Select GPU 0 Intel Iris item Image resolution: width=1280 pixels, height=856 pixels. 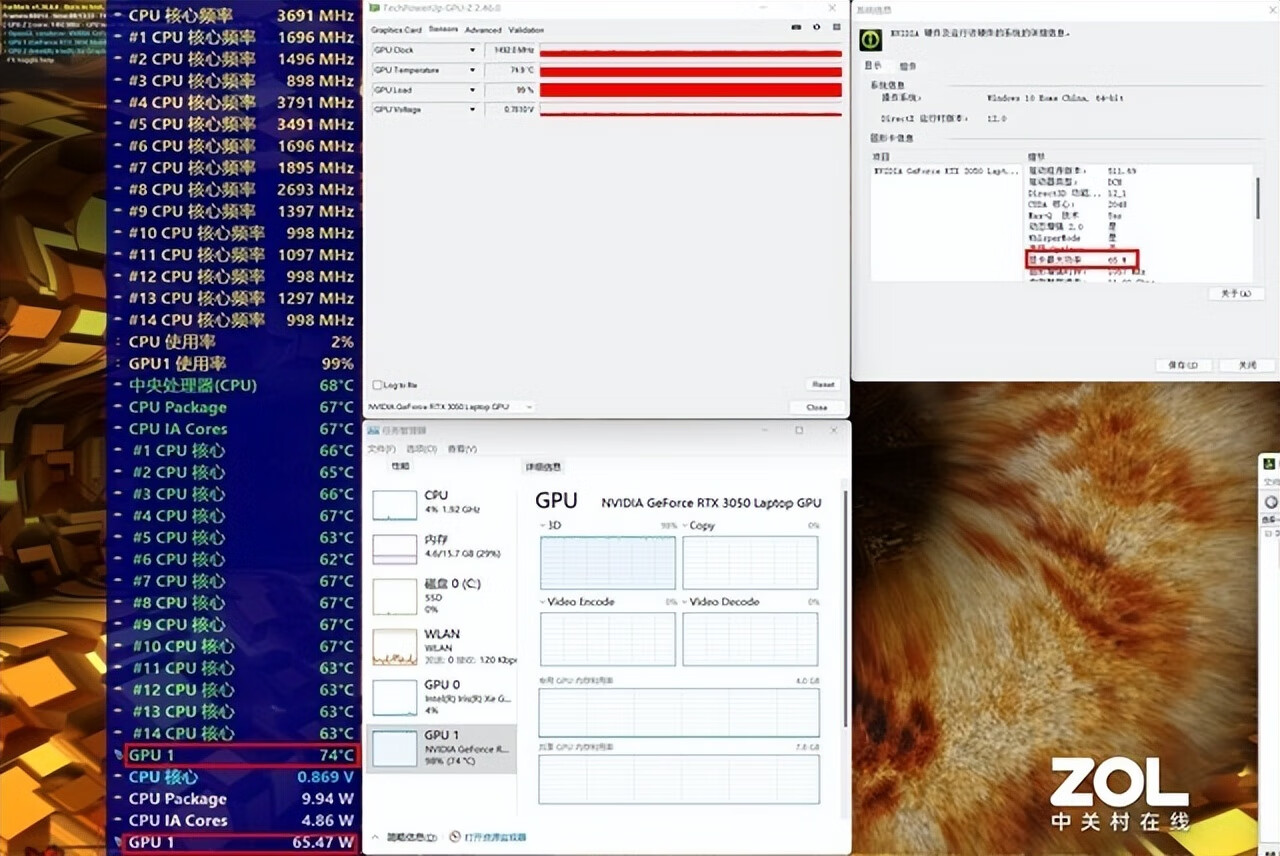(442, 697)
